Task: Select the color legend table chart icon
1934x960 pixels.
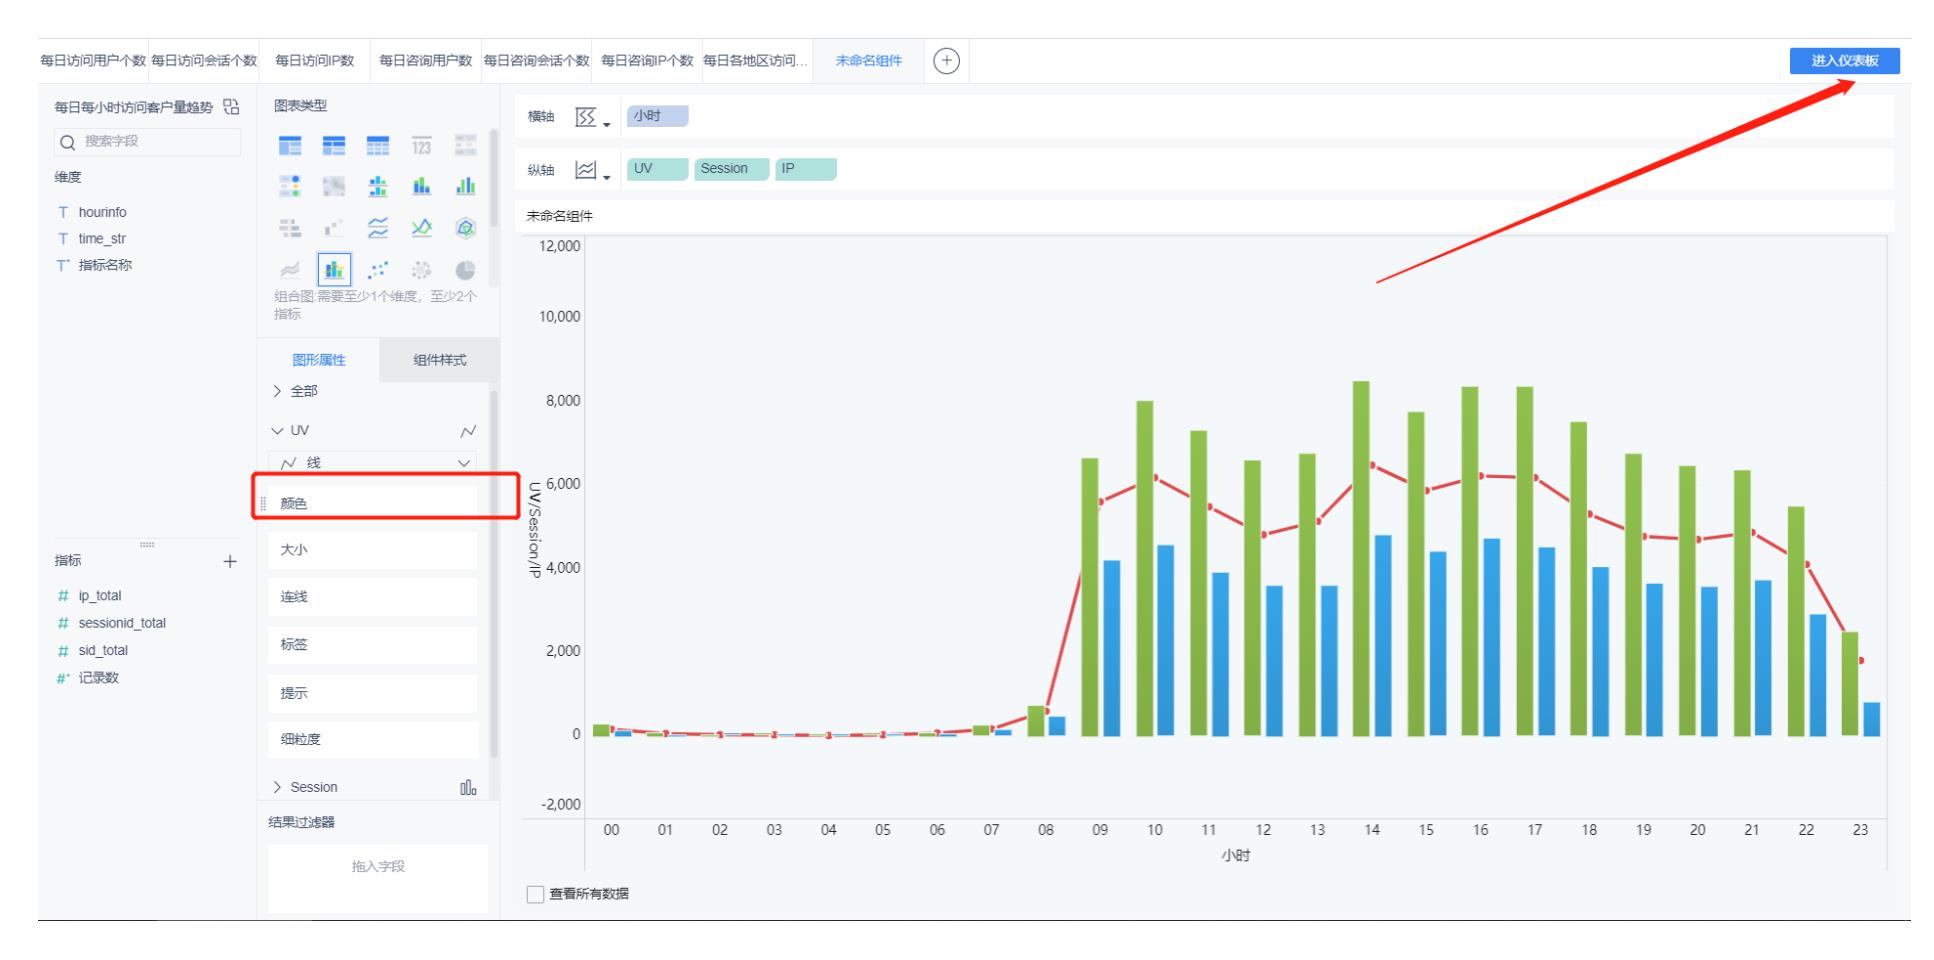Action: pos(290,186)
